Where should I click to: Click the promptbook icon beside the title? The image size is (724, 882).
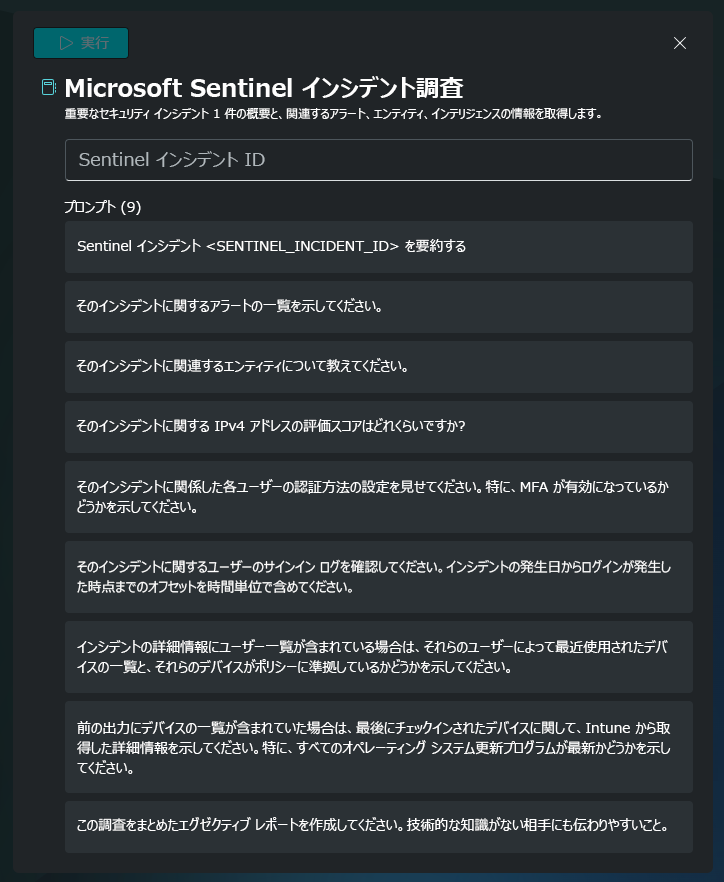[x=49, y=87]
